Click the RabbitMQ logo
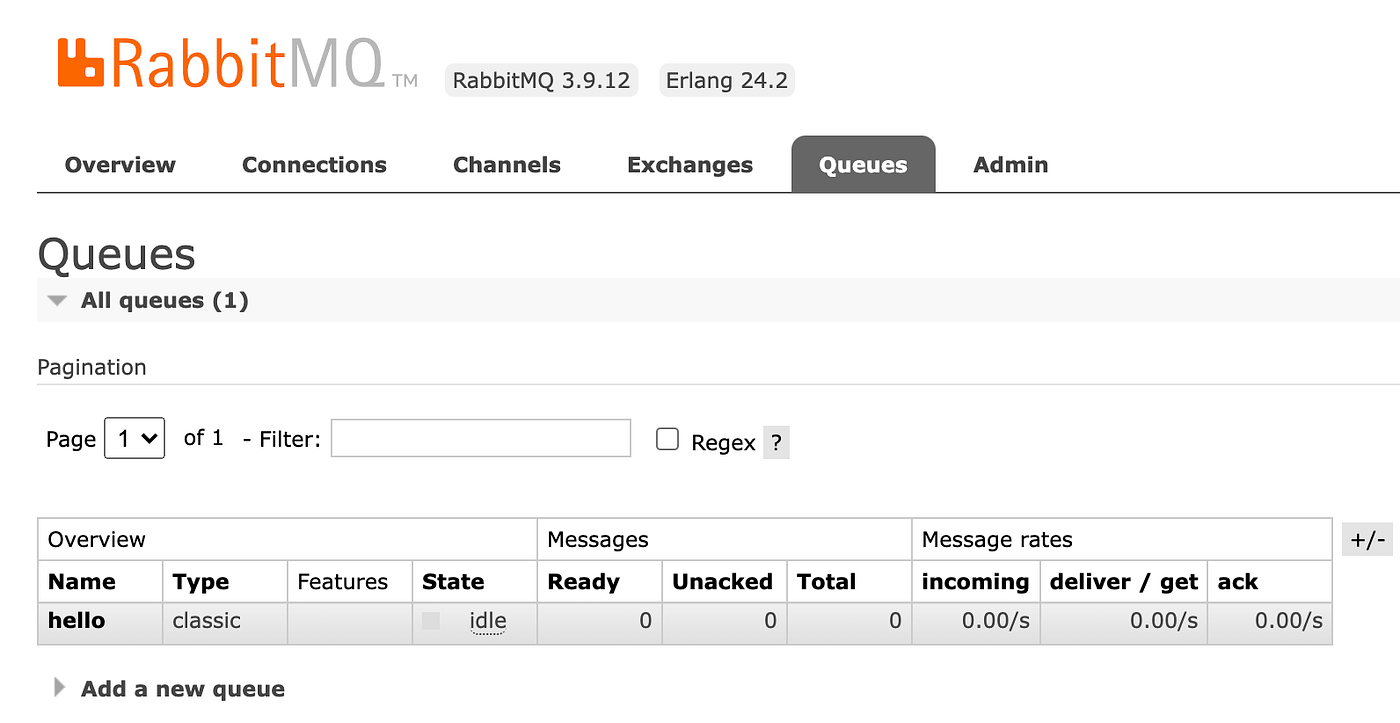Viewport: 1400px width, 723px height. tap(235, 60)
